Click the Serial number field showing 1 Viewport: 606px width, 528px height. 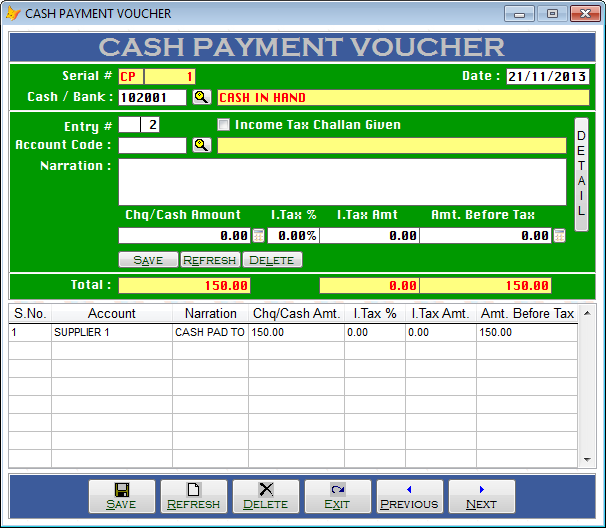click(170, 76)
